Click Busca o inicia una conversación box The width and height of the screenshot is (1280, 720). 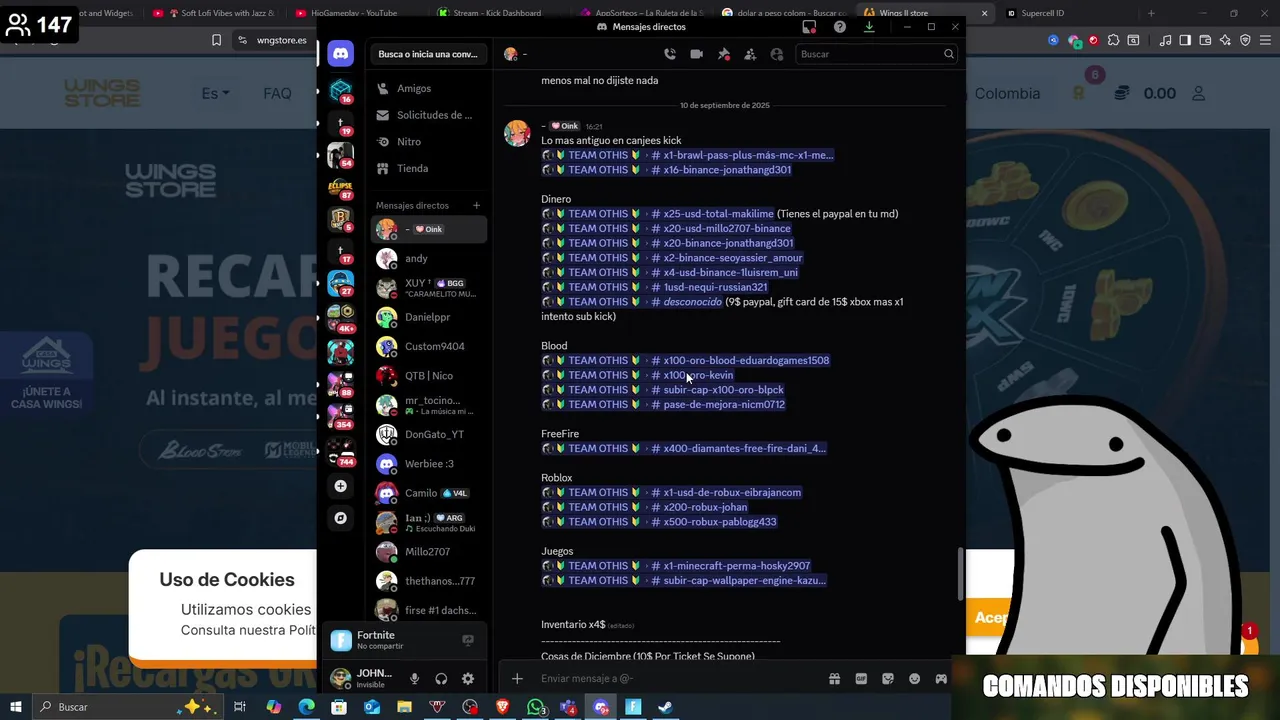pos(428,54)
